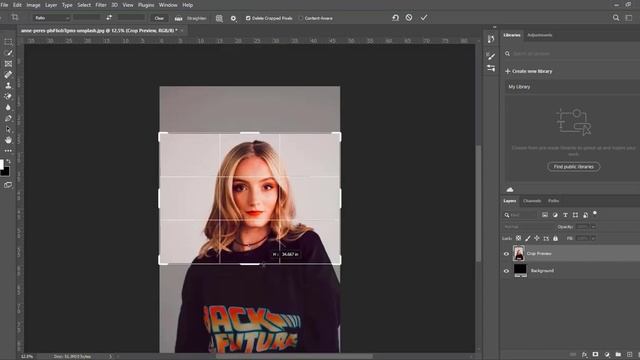Open the Layer menu
This screenshot has width=640, height=360.
[x=51, y=5]
